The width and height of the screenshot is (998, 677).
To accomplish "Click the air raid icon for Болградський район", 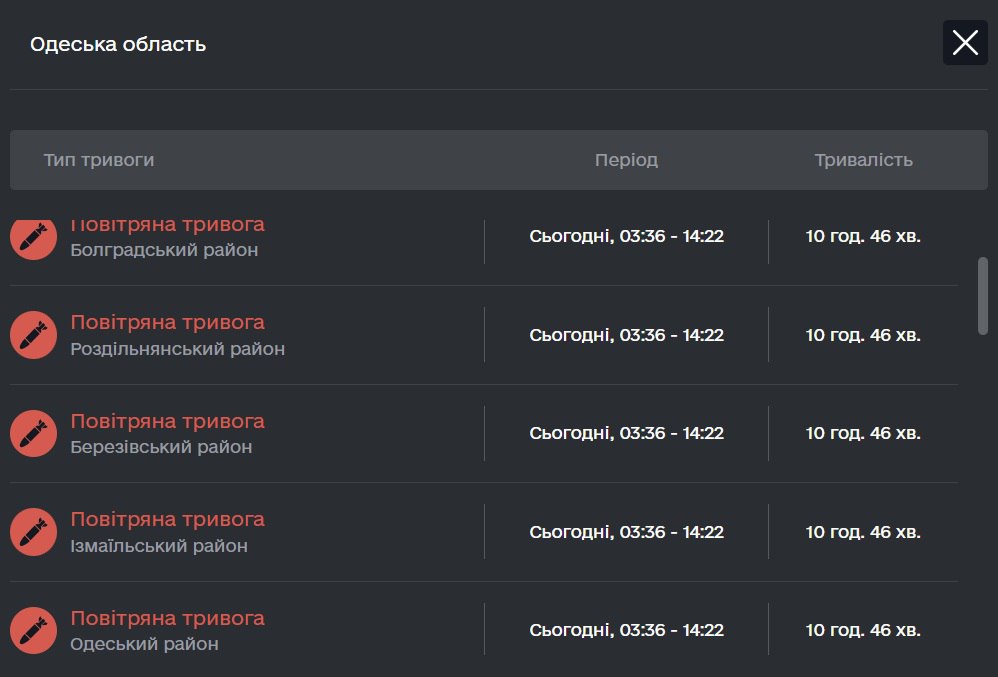I will [x=33, y=237].
